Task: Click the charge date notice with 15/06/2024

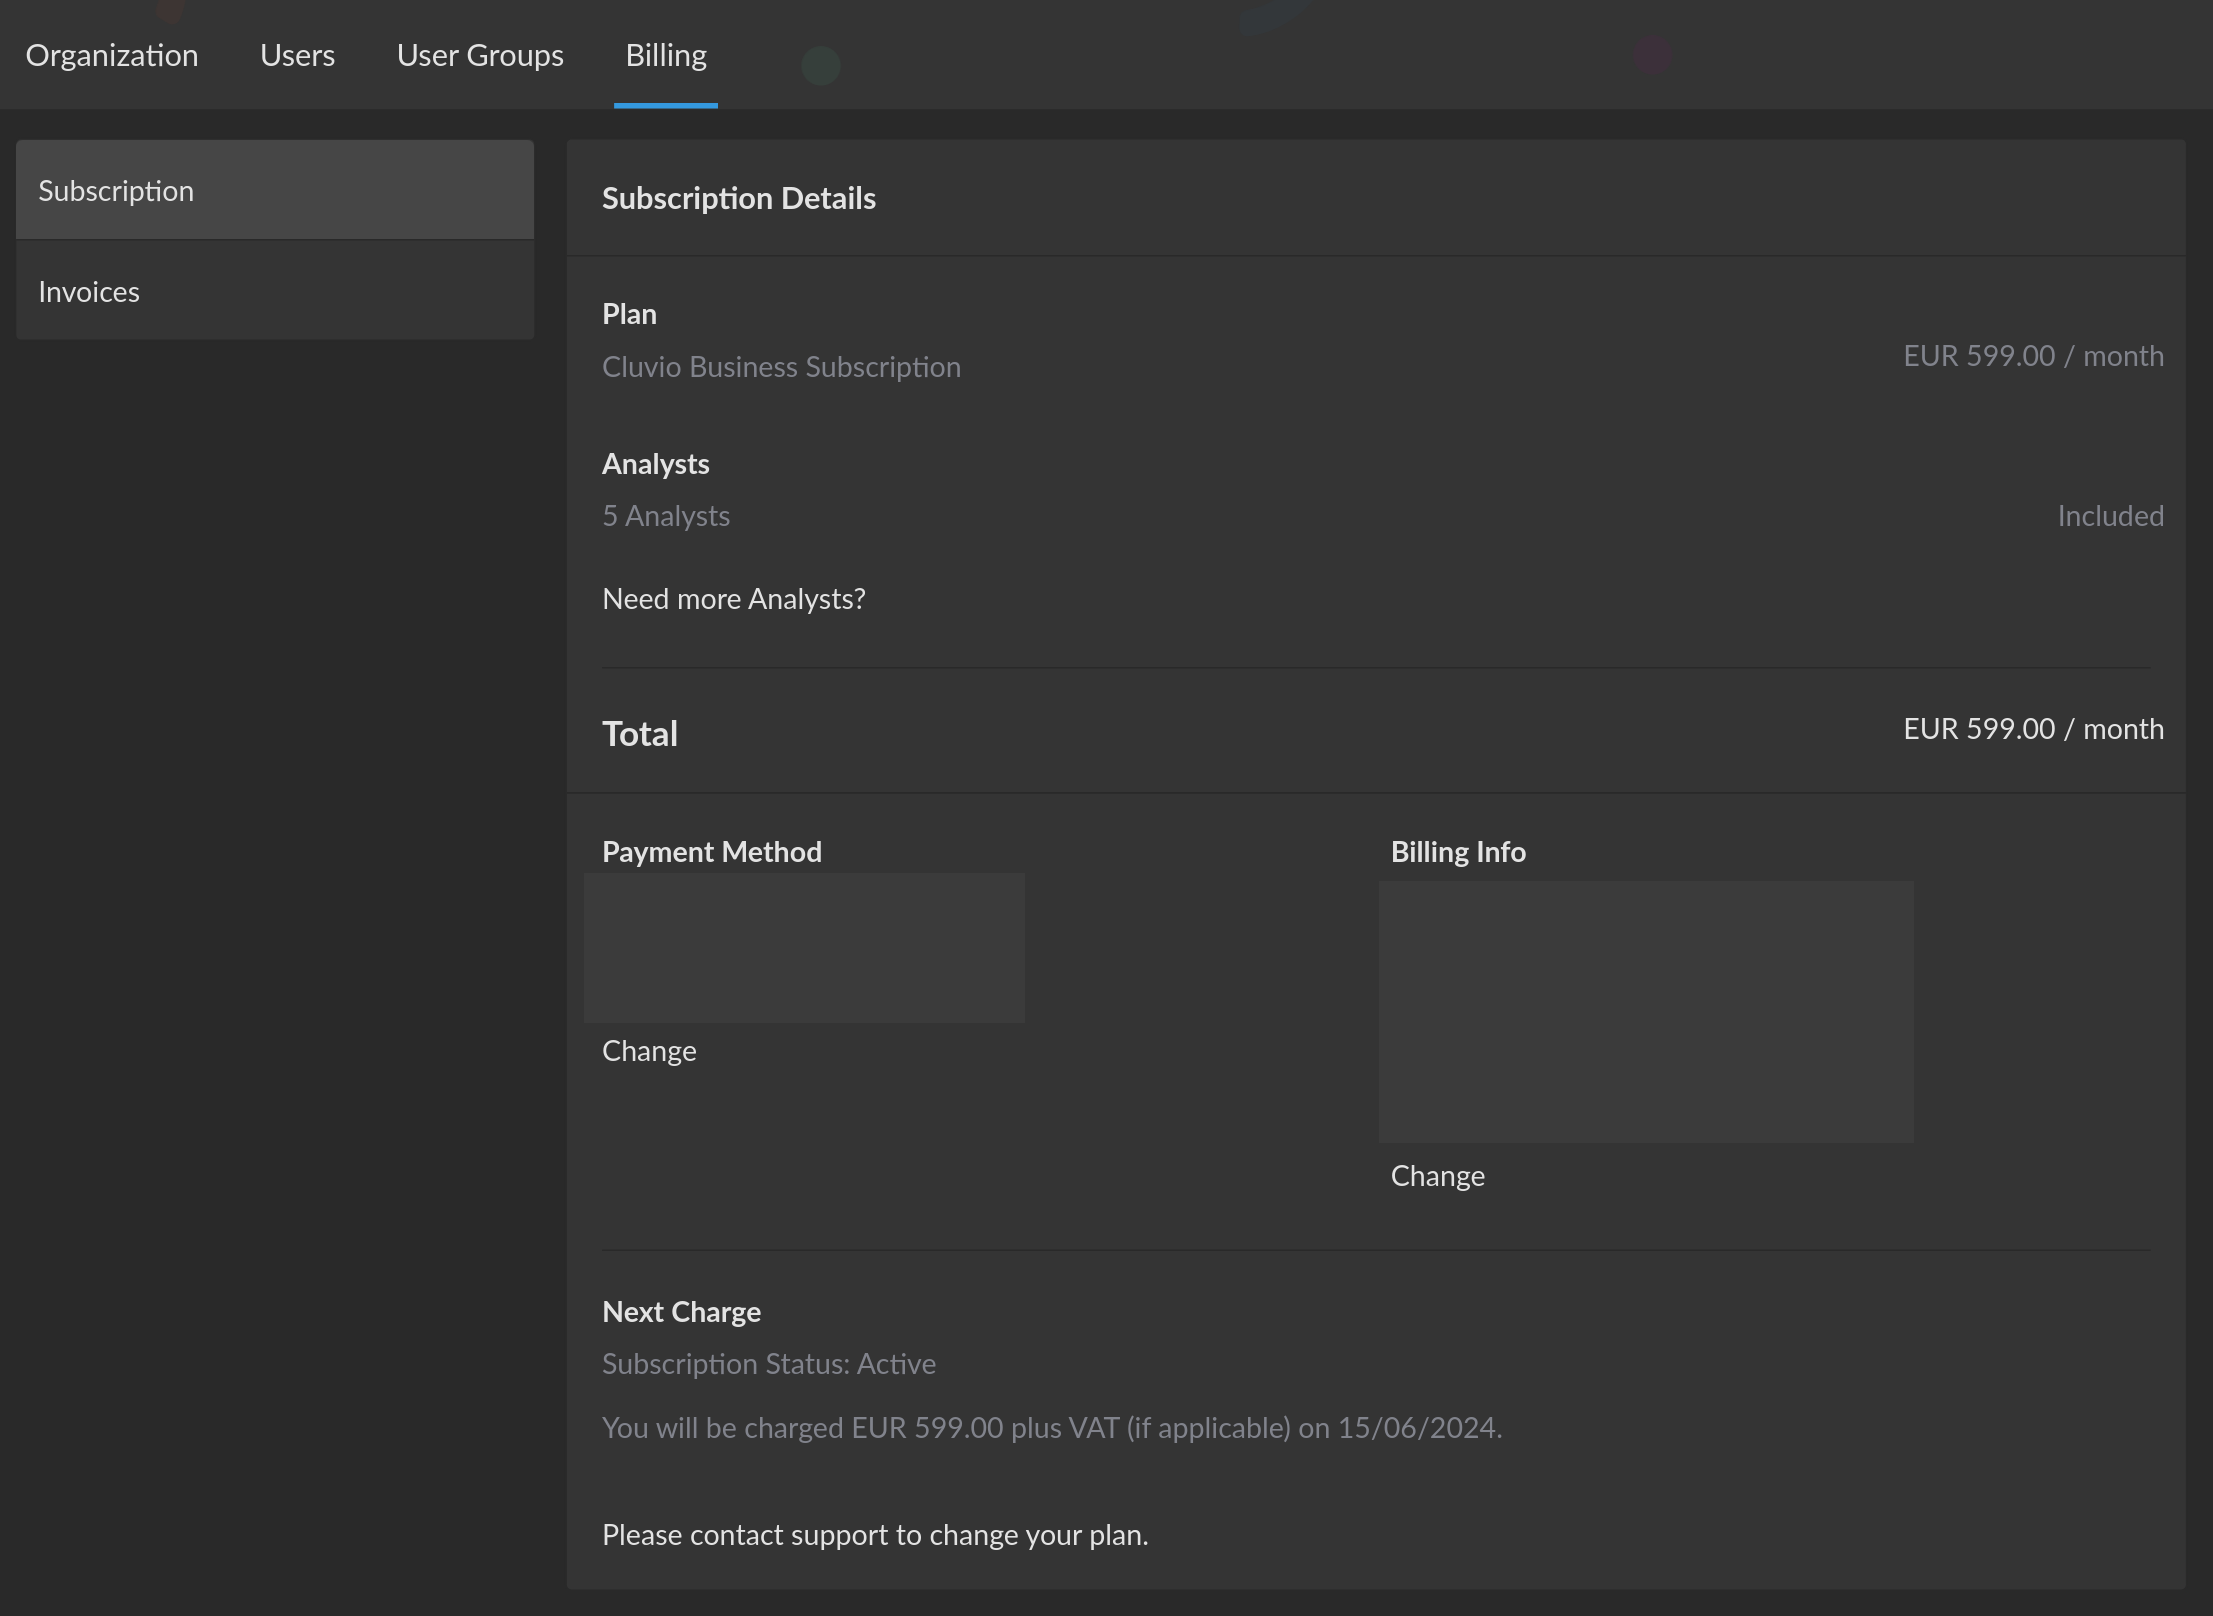Action: 1052,1428
